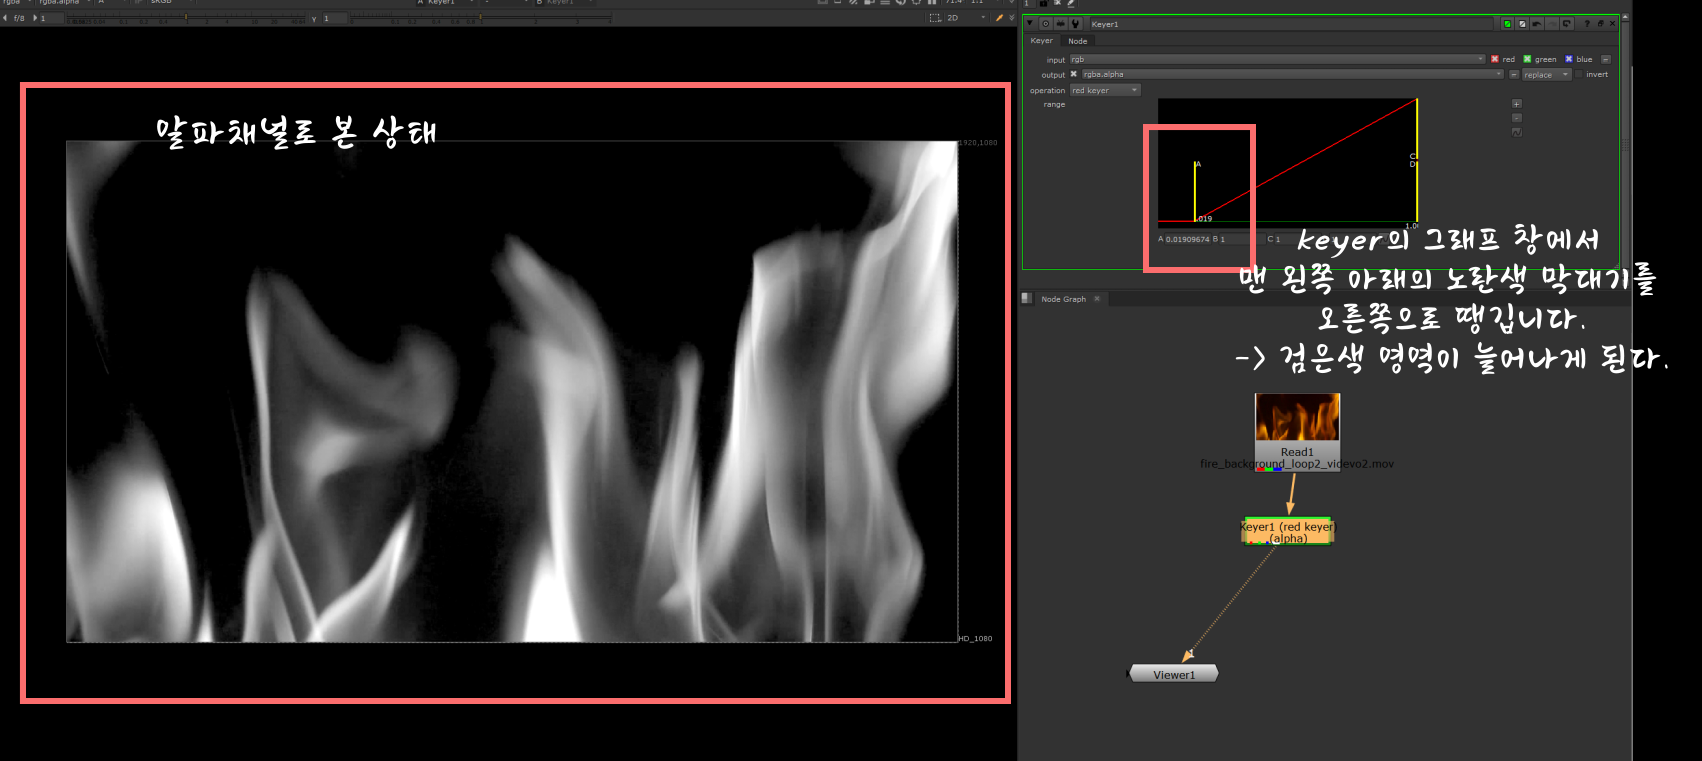The image size is (1702, 761).
Task: Enable the invert checkbox
Action: click(1579, 74)
